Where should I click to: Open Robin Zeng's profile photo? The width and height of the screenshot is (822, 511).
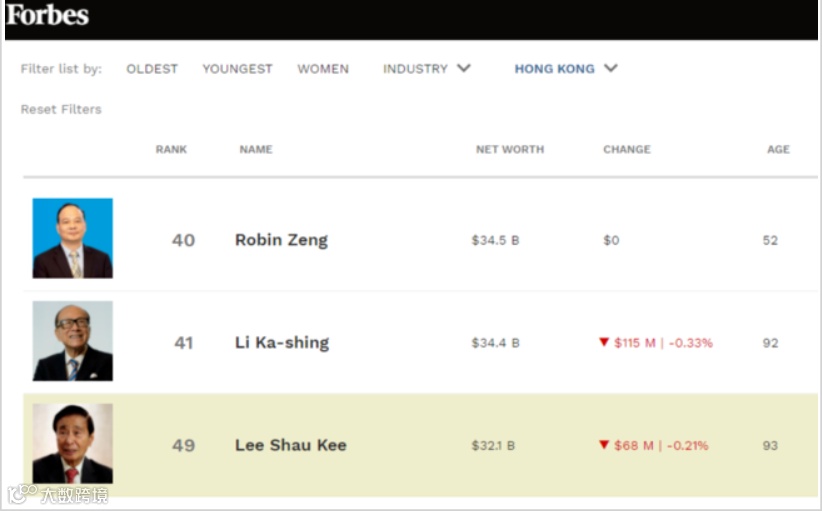click(72, 238)
